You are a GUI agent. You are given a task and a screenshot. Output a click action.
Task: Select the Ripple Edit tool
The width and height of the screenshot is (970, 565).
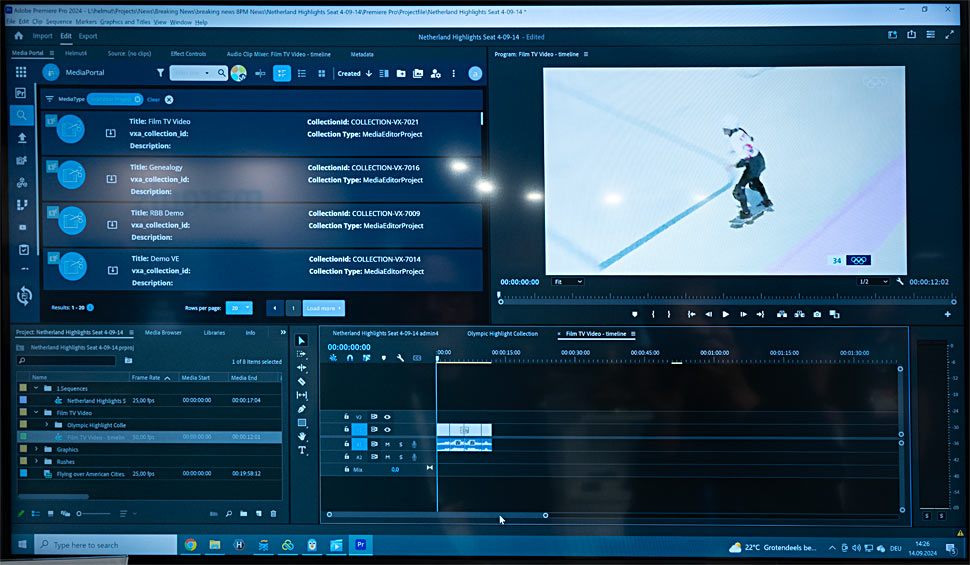[x=301, y=368]
